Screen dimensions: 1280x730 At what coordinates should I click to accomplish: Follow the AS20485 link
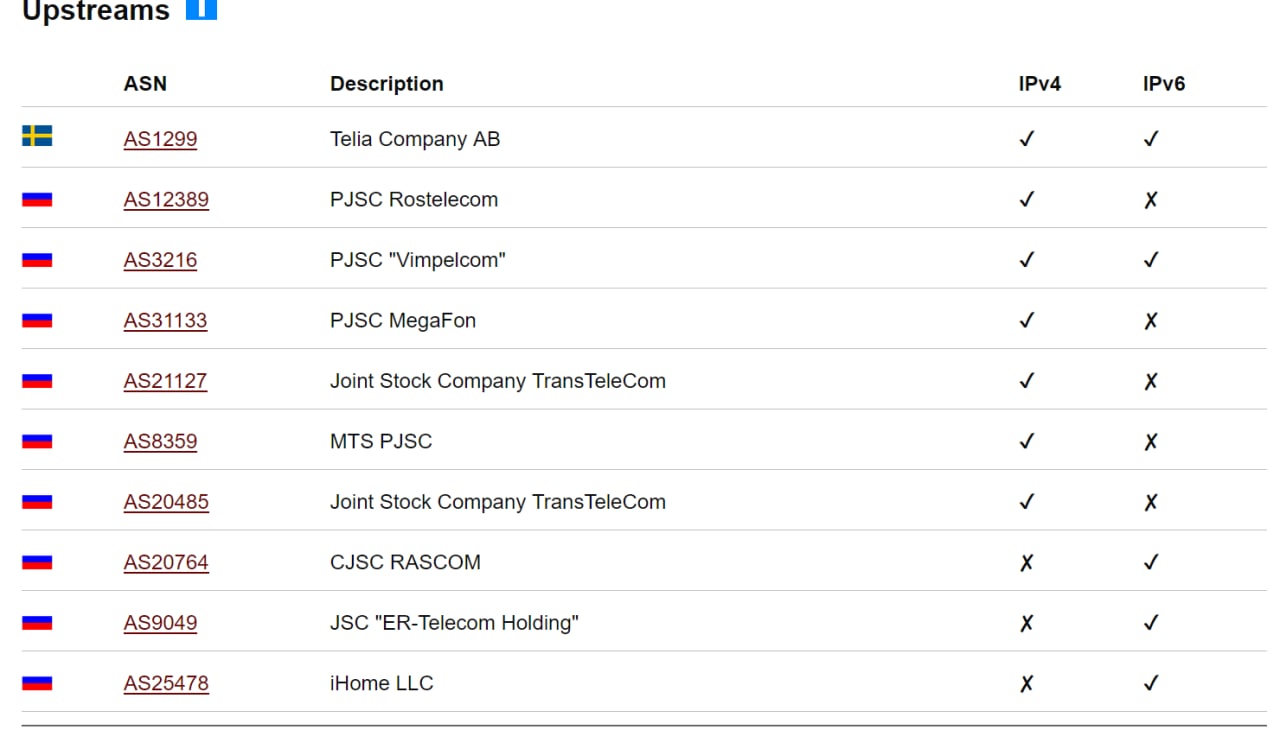pyautogui.click(x=166, y=502)
